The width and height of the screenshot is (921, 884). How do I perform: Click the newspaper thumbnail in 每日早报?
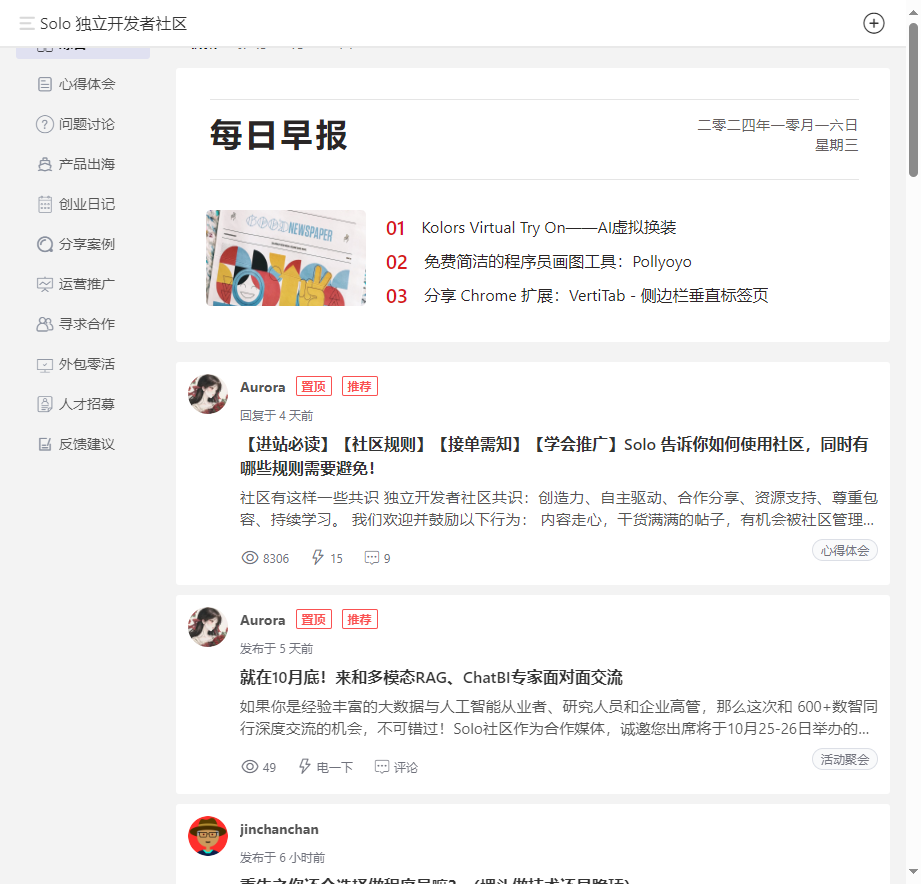pyautogui.click(x=286, y=258)
